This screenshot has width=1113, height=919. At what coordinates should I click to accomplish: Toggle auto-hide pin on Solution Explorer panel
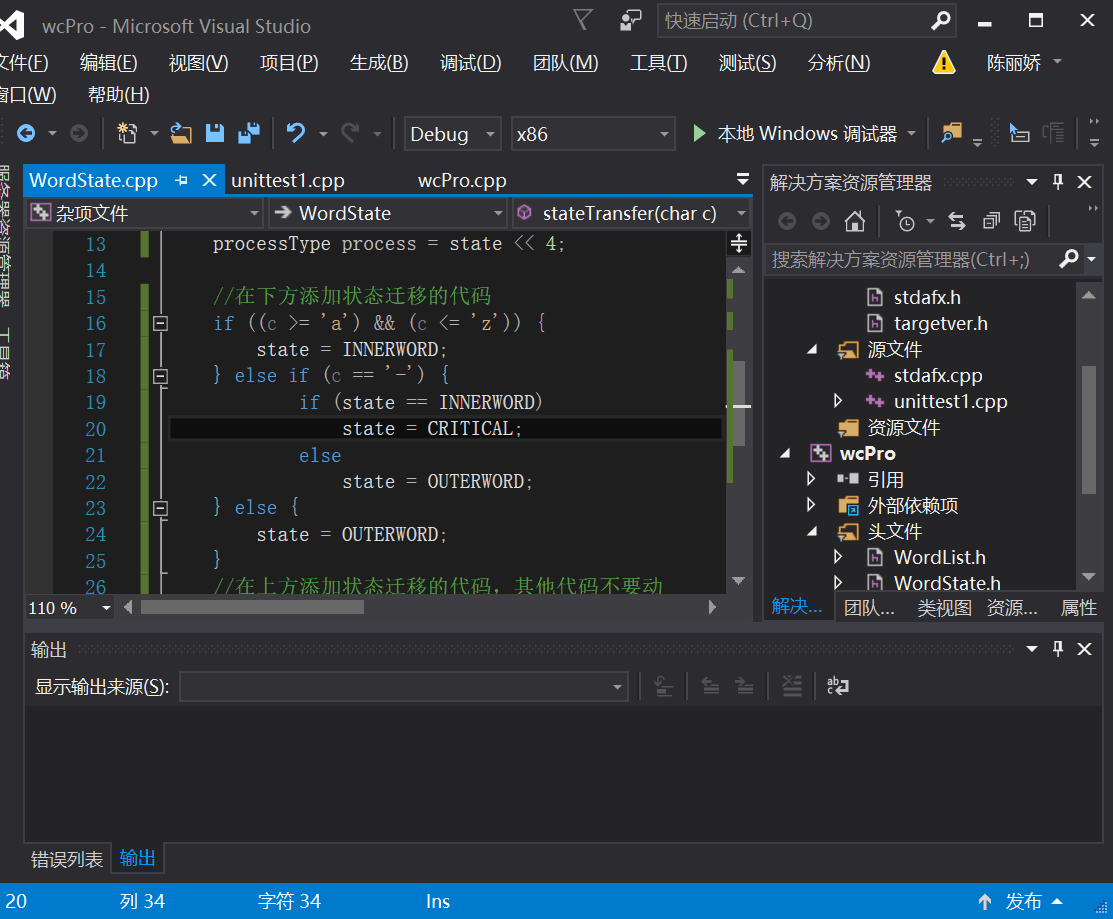coord(1058,182)
